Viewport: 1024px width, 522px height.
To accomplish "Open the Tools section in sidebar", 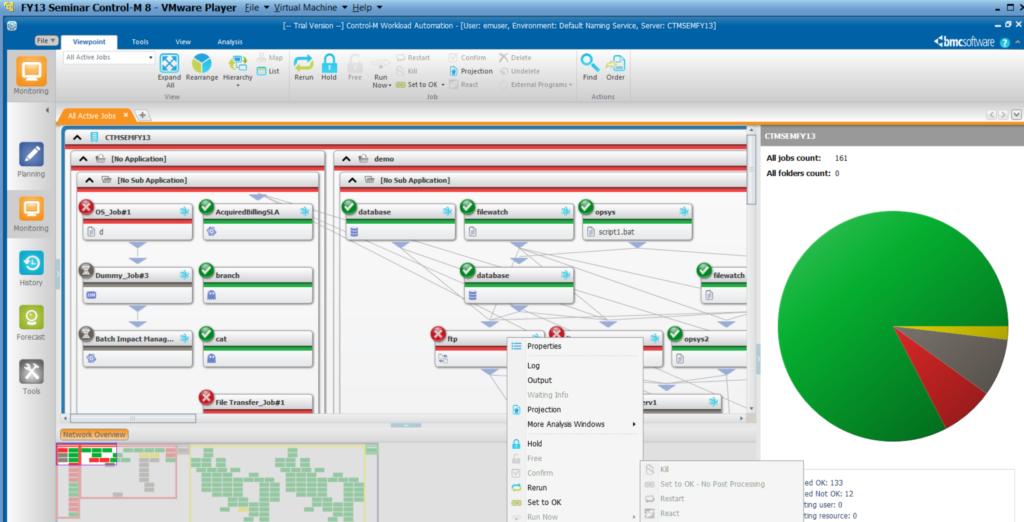I will tap(31, 377).
